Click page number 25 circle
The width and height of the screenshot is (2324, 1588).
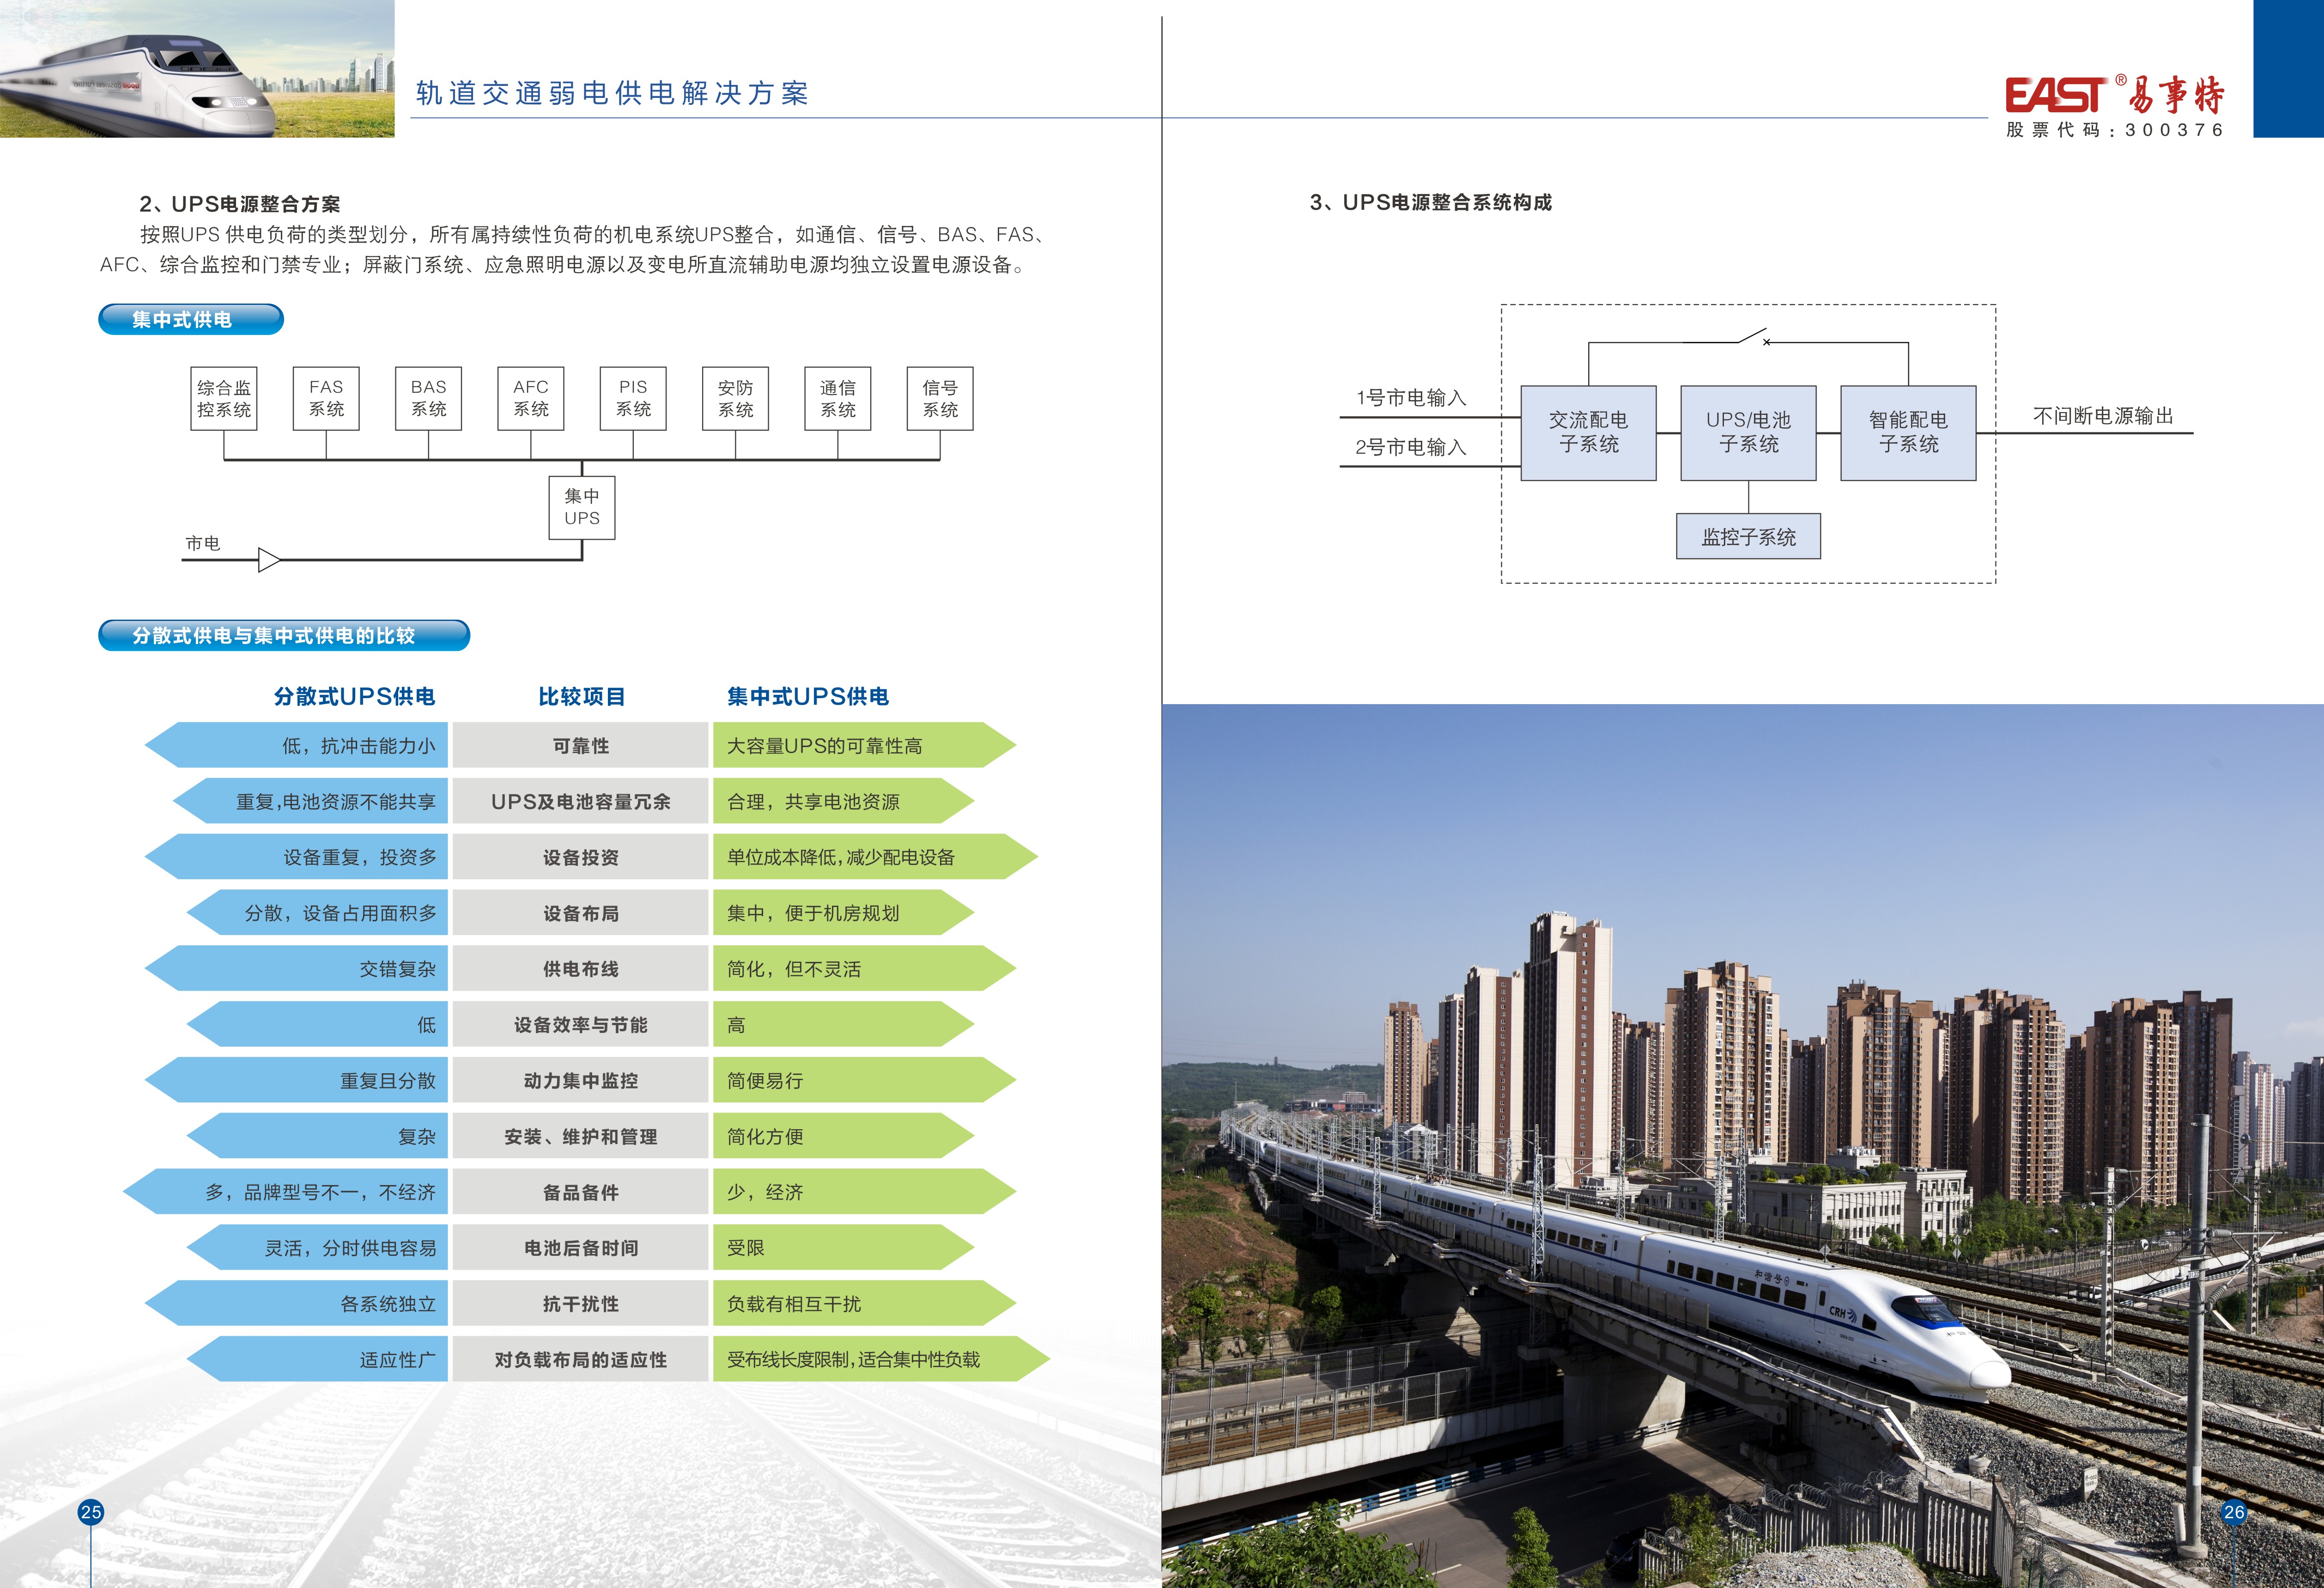pyautogui.click(x=91, y=1512)
